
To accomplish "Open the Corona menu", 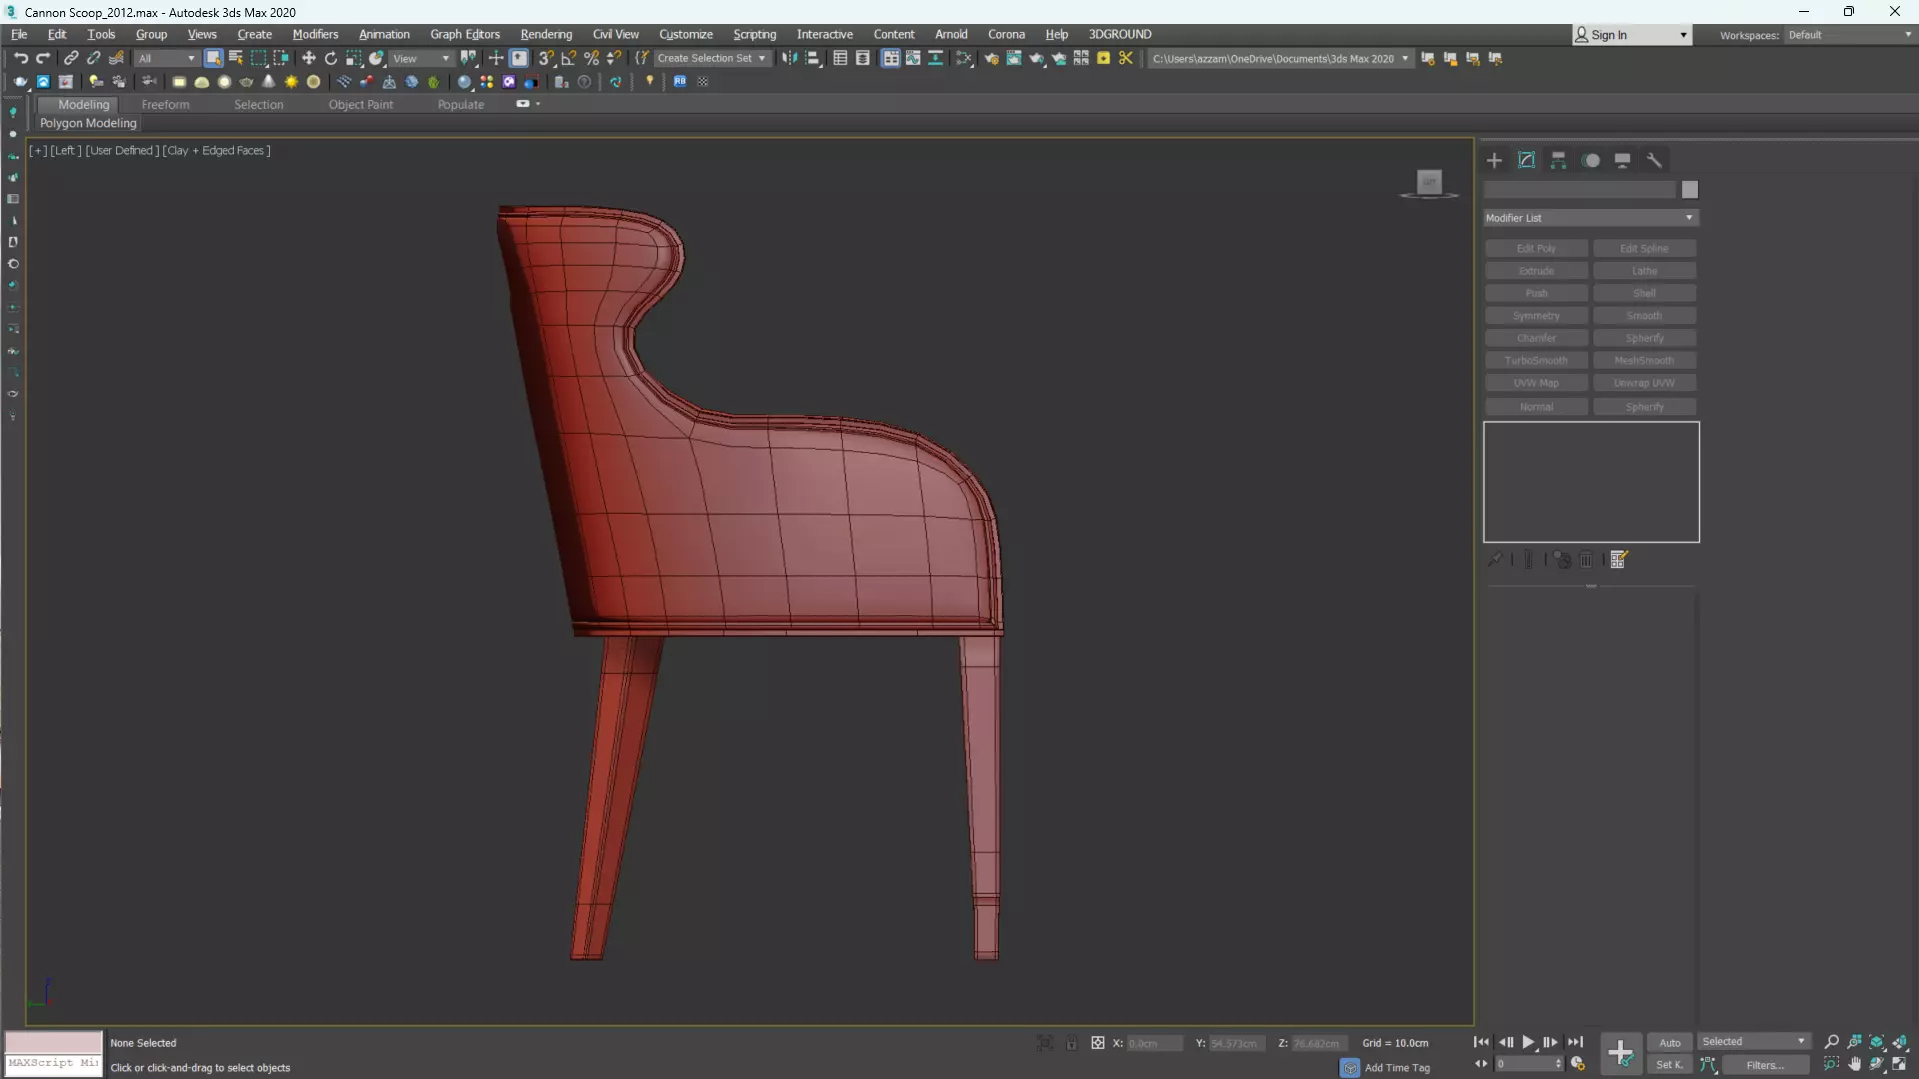I will tap(1006, 34).
